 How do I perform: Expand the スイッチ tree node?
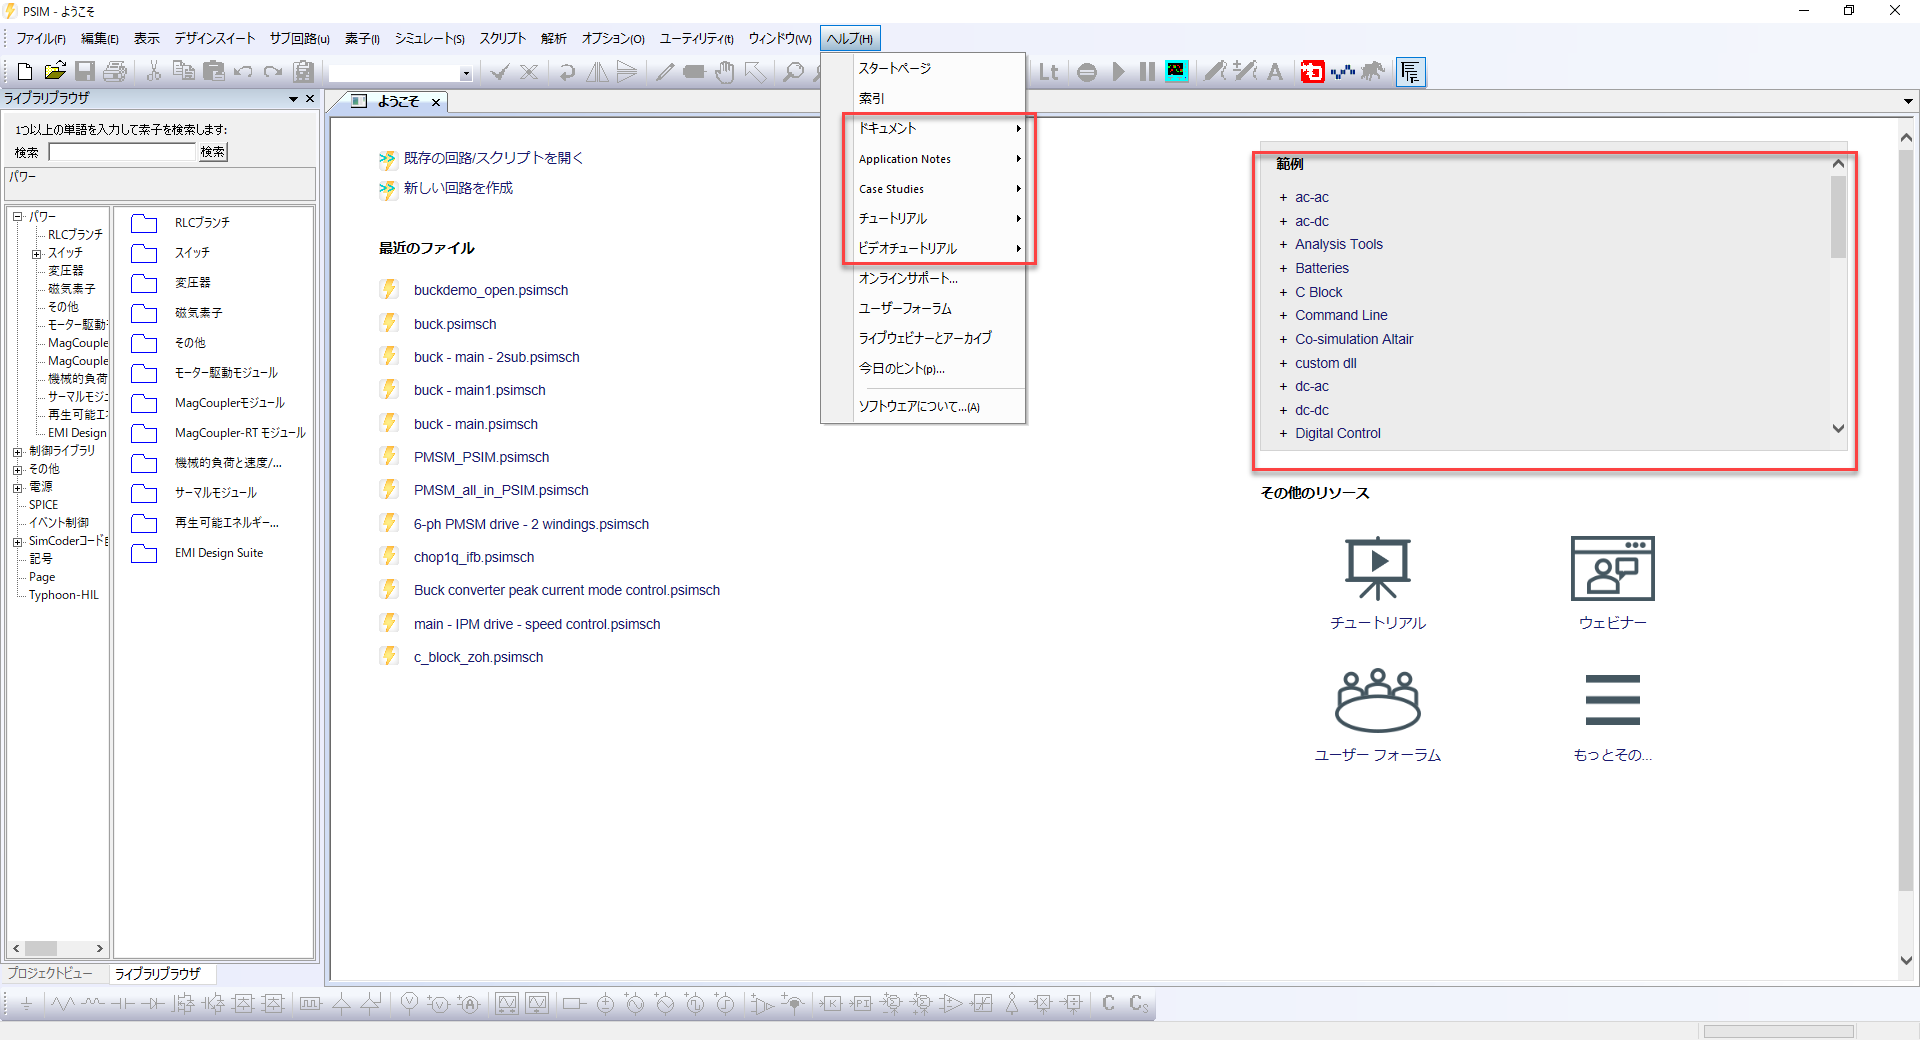[37, 254]
